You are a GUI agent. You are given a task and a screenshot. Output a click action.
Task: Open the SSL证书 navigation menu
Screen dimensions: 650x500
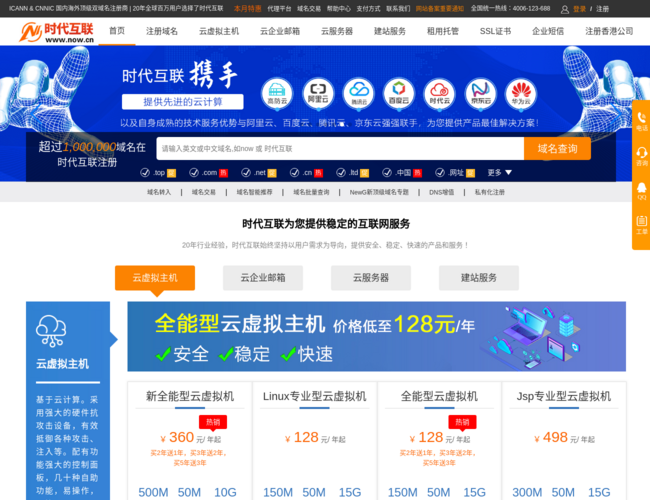[x=495, y=31]
